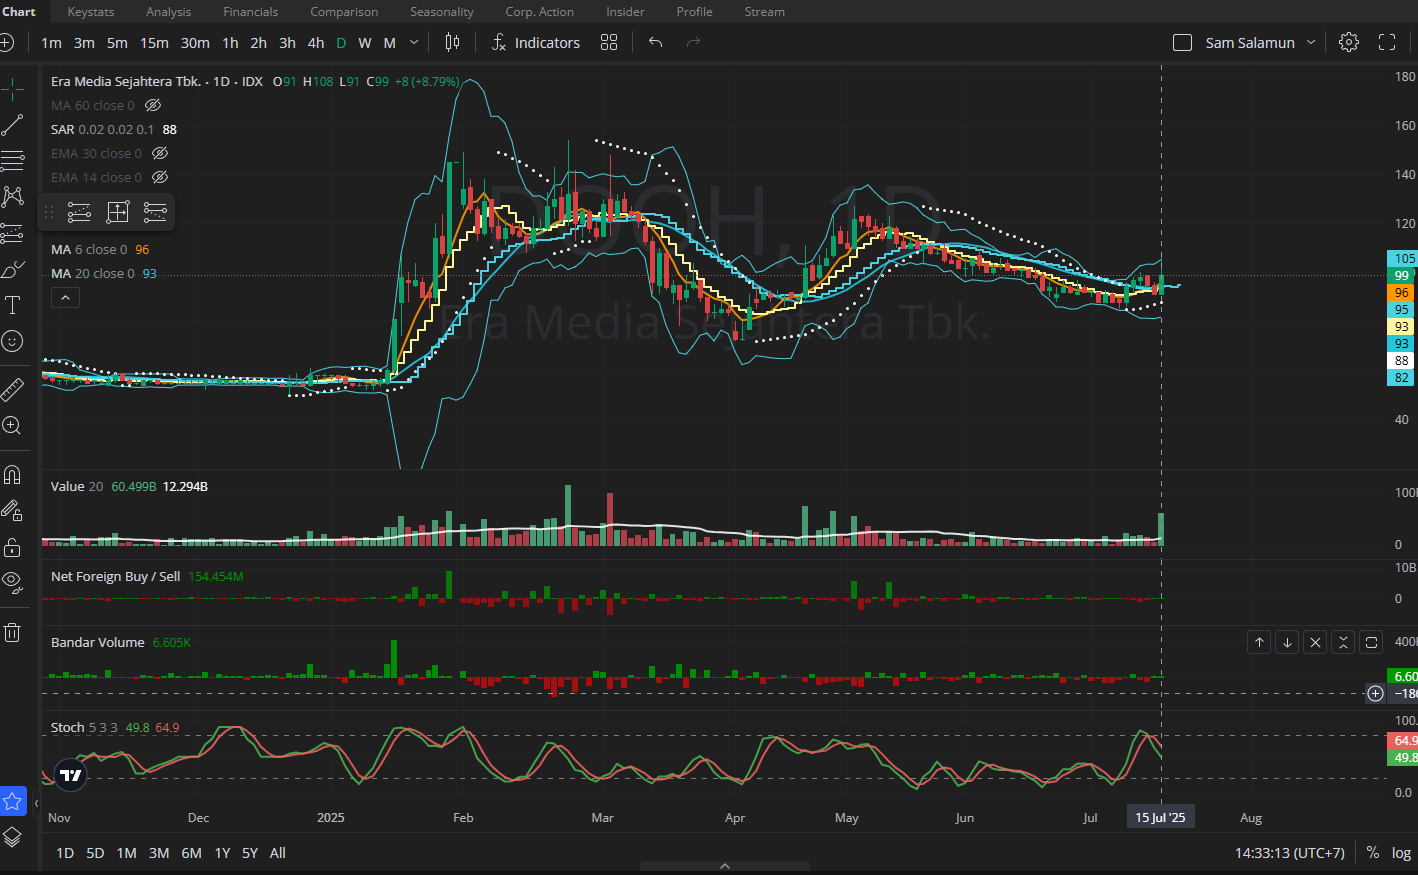
Task: Select the text annotation tool
Action: tap(12, 305)
